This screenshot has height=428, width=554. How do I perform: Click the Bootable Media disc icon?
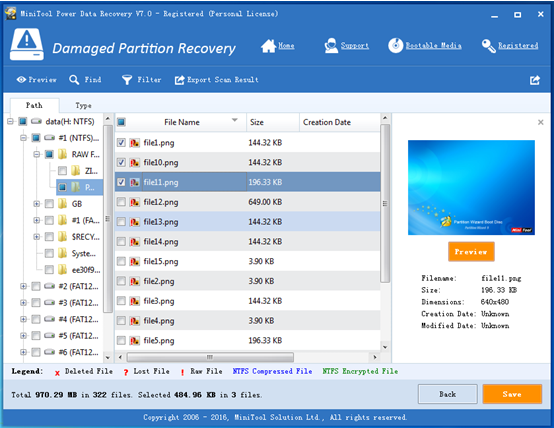(395, 45)
